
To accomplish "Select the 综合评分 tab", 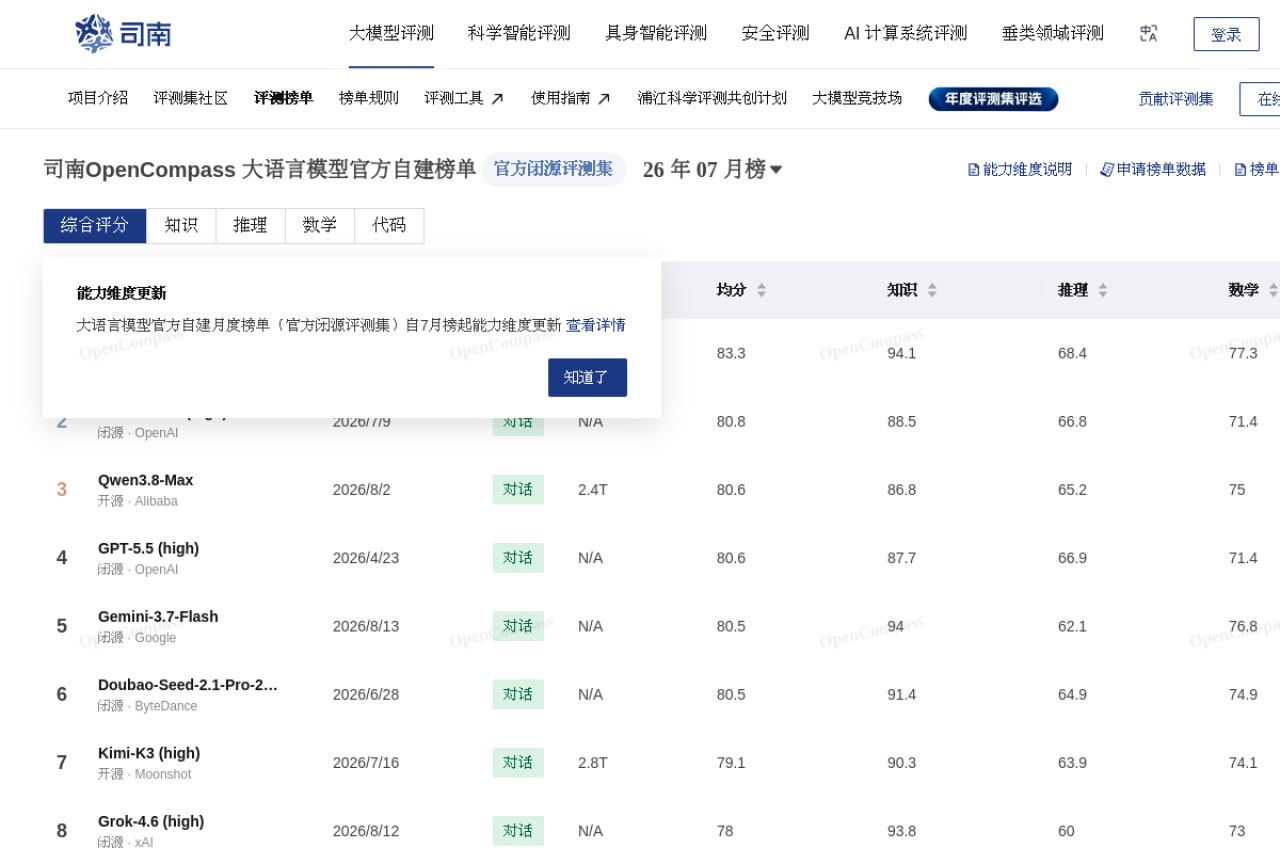I will tap(95, 226).
